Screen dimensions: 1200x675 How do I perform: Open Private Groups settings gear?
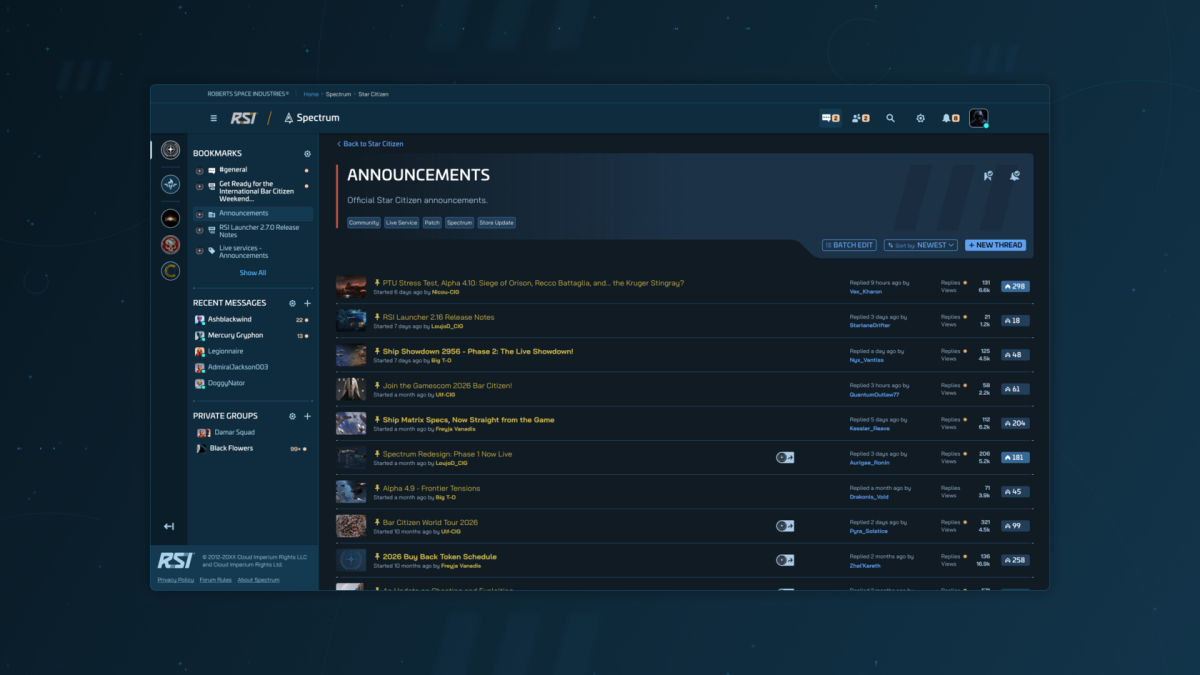click(292, 416)
